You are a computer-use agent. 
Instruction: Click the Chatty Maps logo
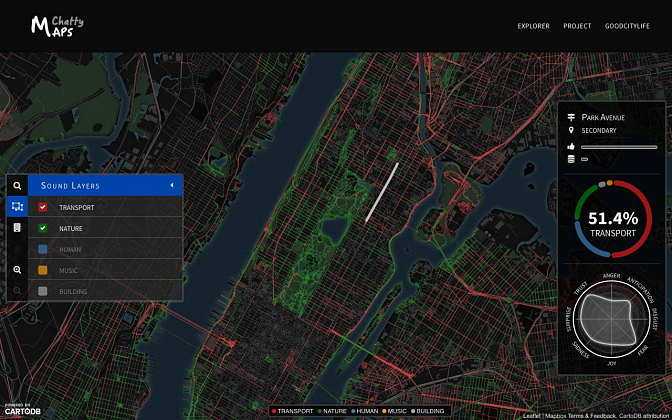[x=57, y=27]
